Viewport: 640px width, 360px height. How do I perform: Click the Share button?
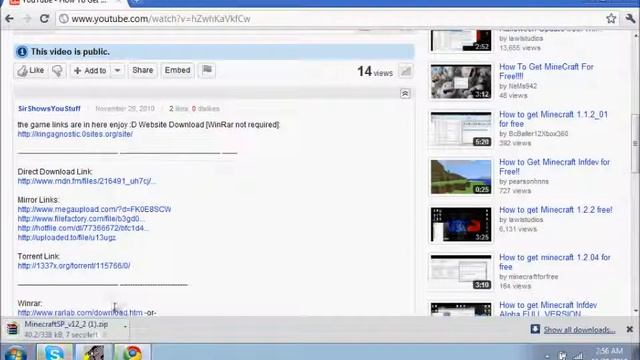click(142, 70)
